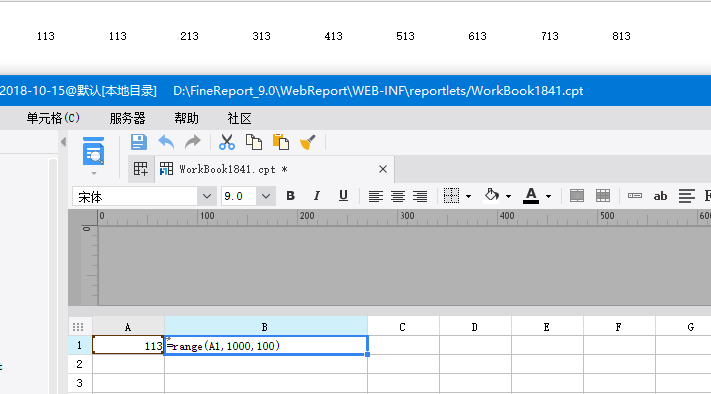Paste from the clipboard

[281, 142]
